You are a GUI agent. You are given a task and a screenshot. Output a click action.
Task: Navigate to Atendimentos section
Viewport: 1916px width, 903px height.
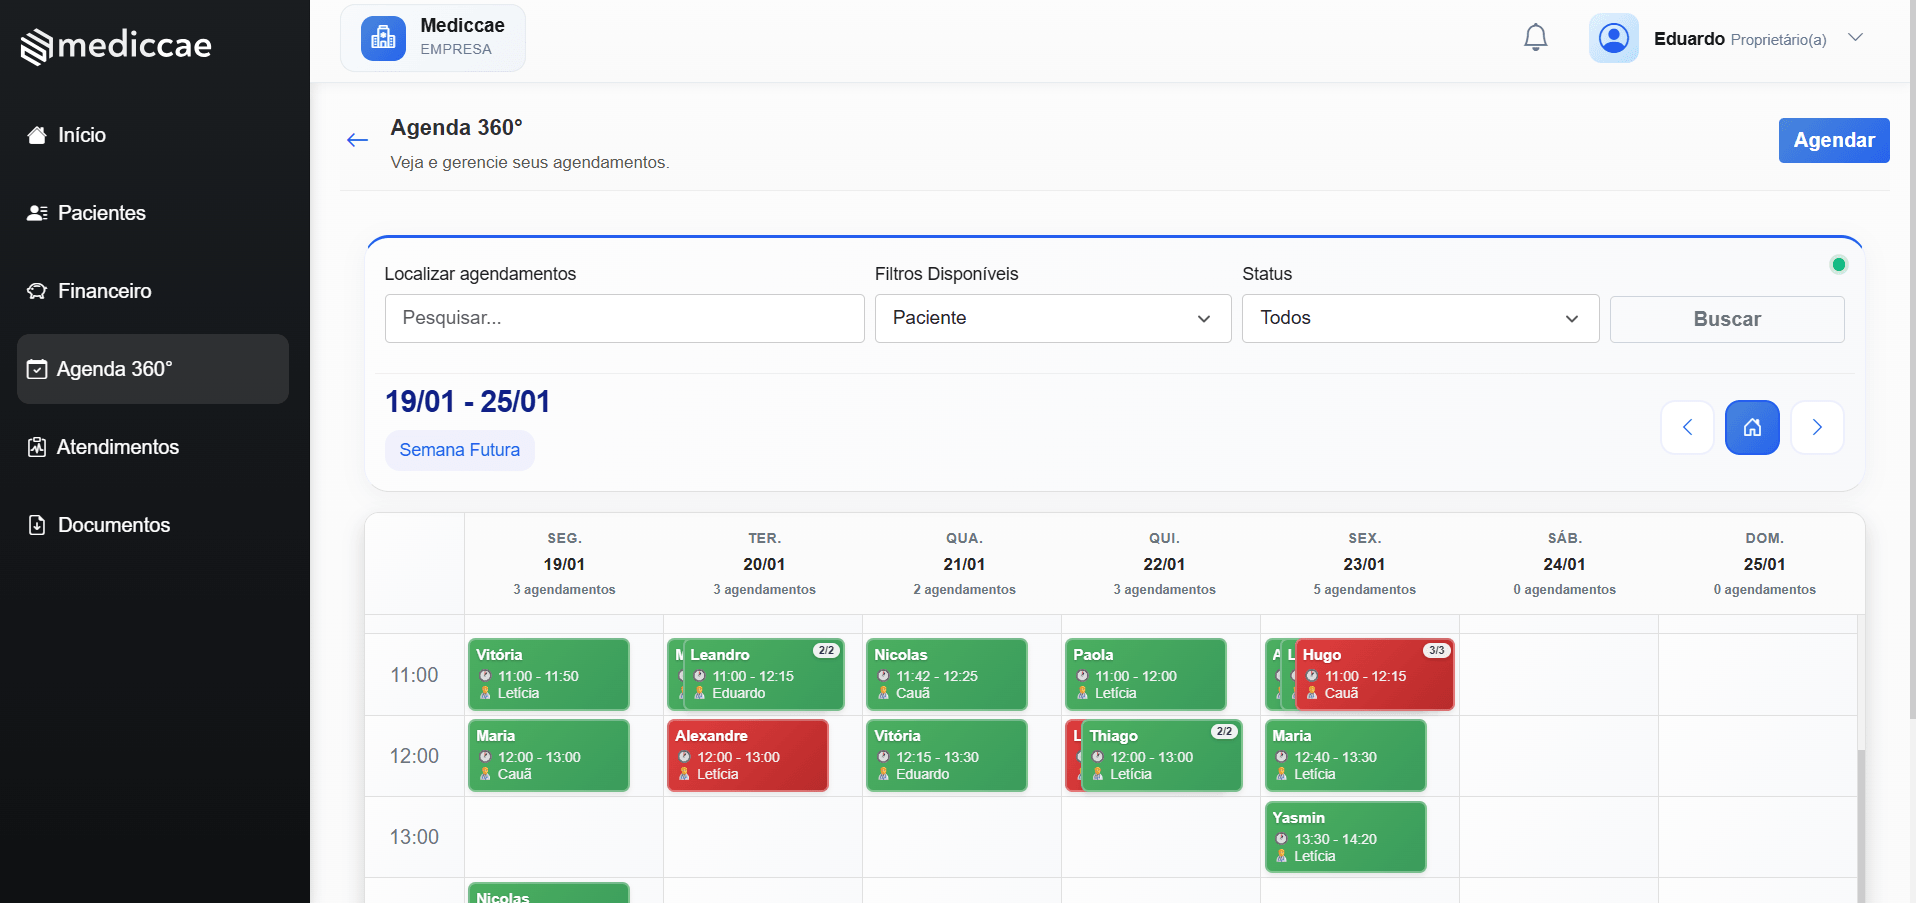(117, 447)
